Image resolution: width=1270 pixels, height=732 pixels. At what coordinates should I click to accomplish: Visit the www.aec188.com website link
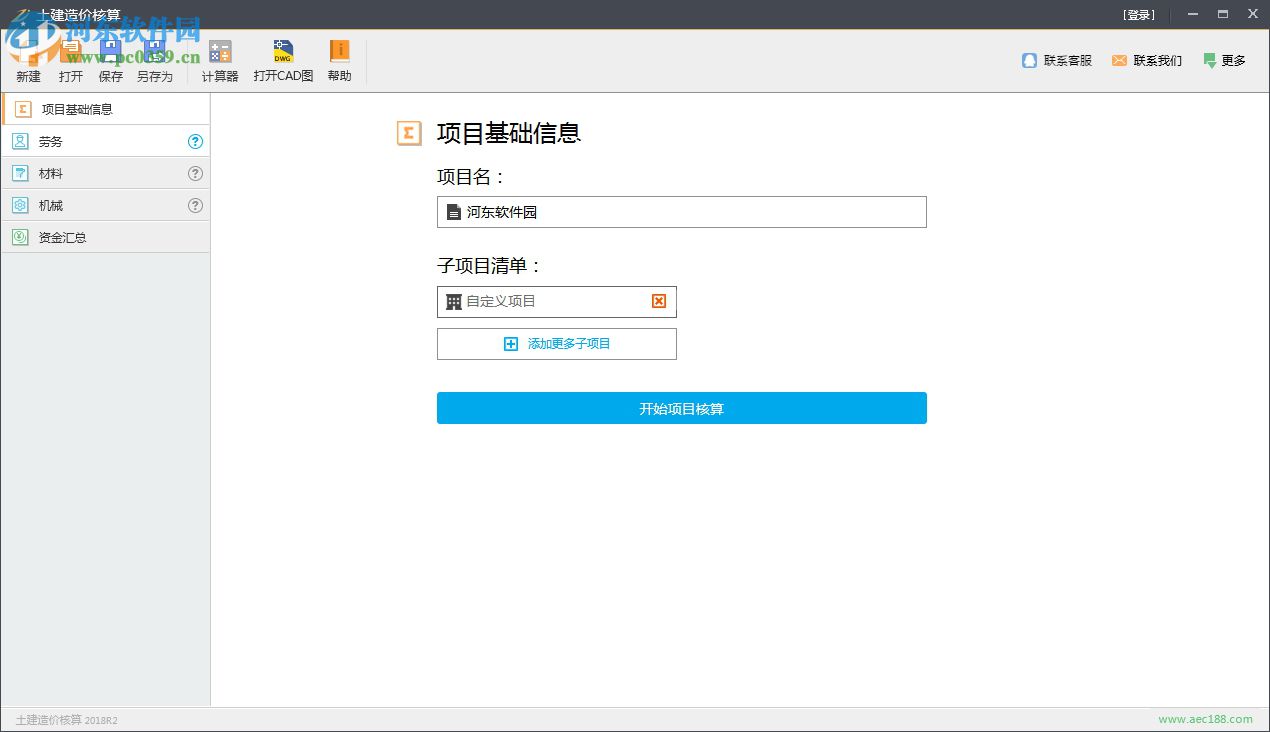(x=1206, y=718)
